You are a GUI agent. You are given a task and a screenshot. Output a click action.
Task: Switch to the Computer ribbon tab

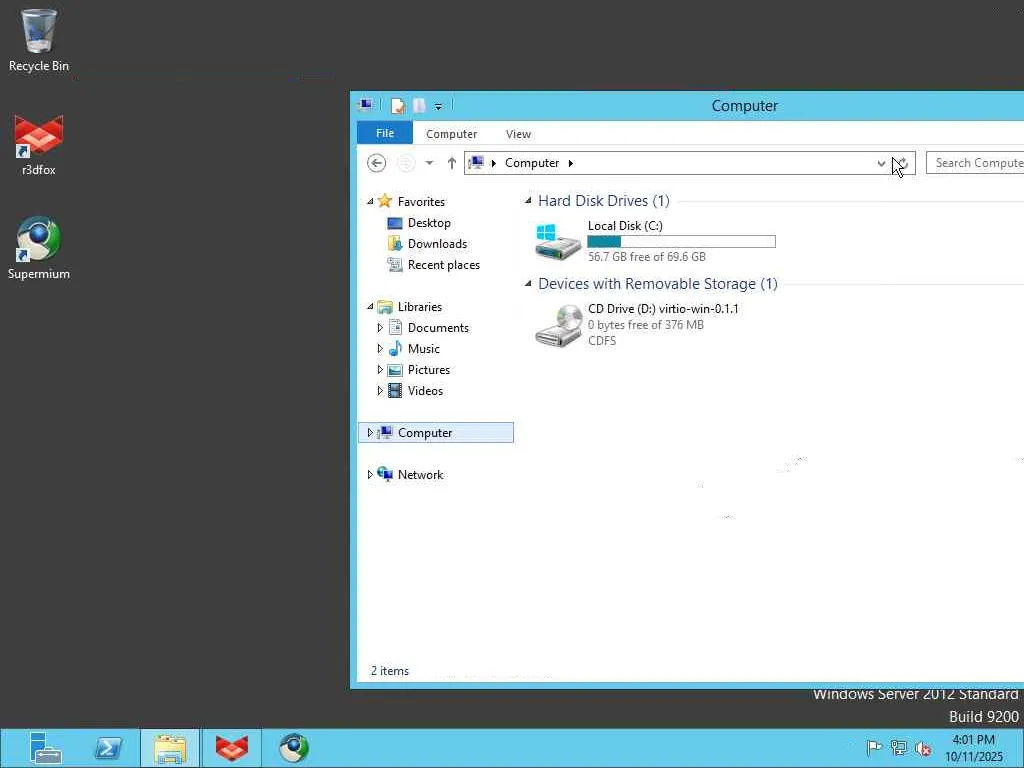[451, 133]
